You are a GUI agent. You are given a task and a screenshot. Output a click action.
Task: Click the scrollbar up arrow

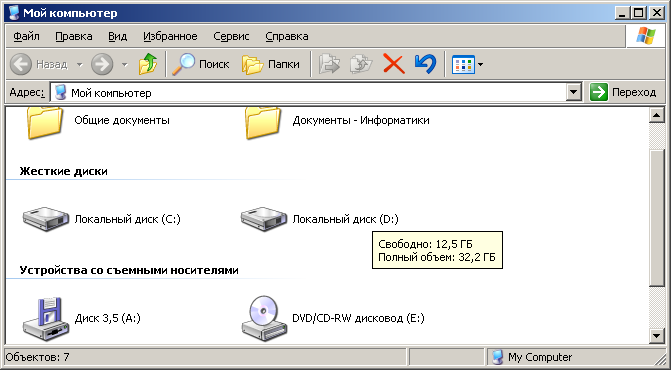pos(656,115)
